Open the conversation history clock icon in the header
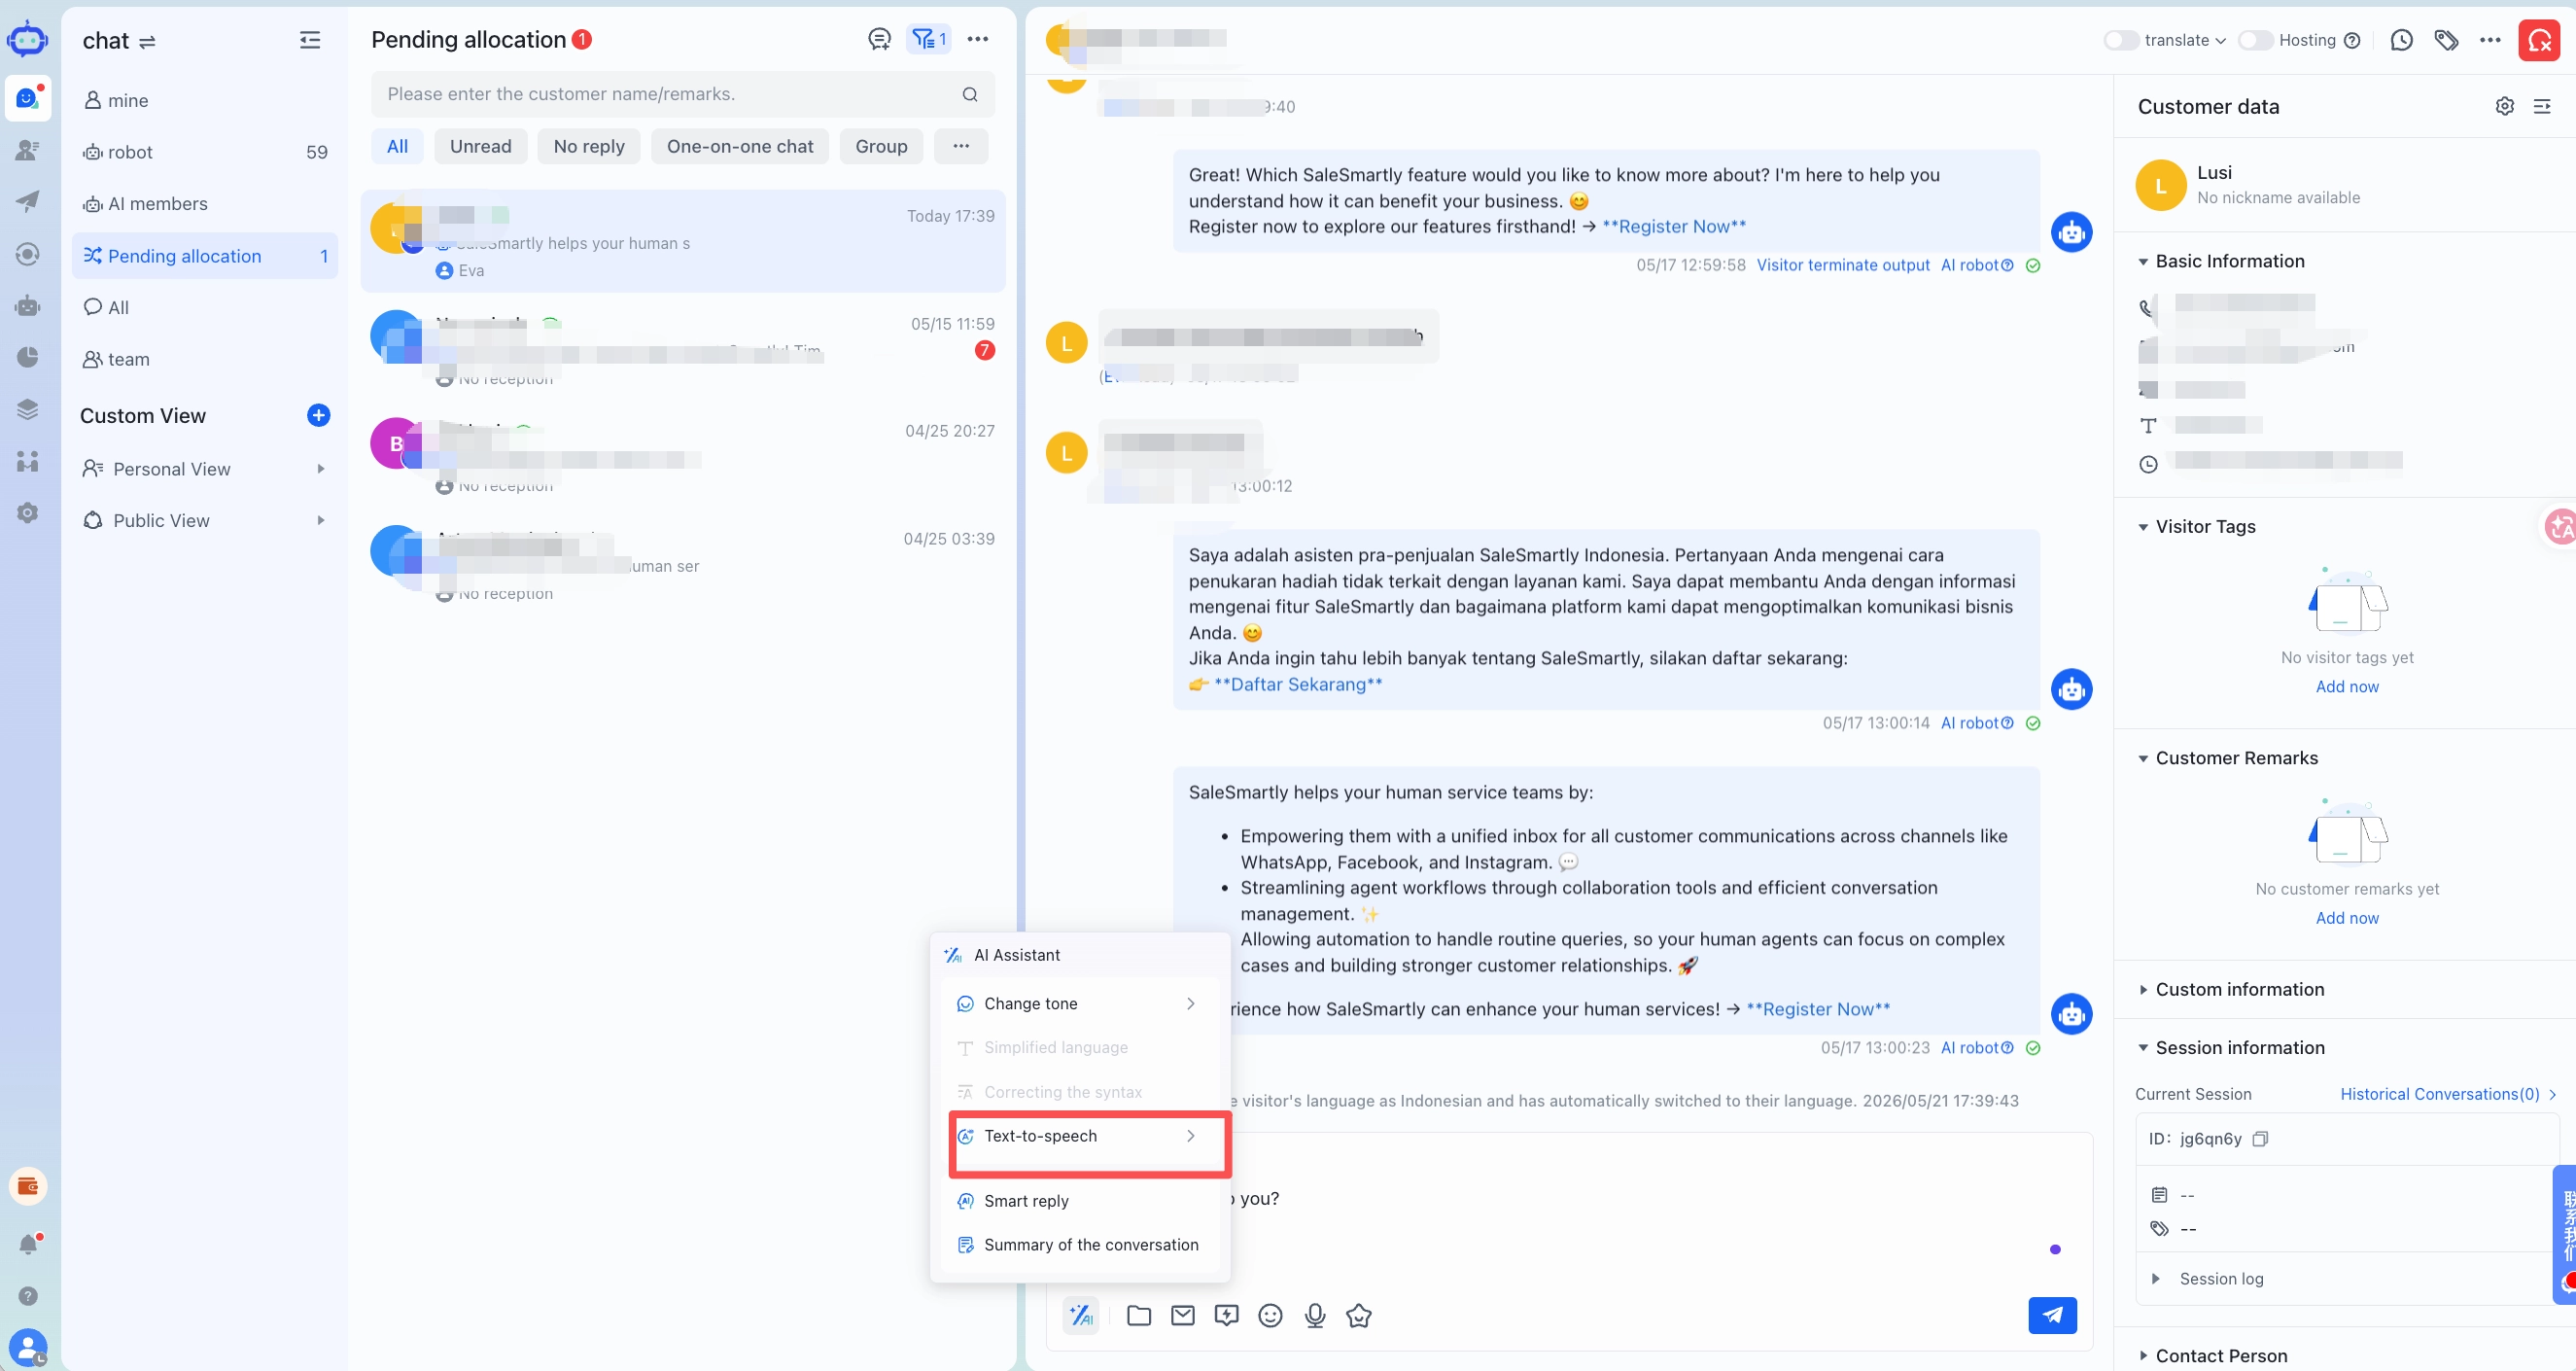Screen dimensions: 2576x1371 [x=2401, y=40]
